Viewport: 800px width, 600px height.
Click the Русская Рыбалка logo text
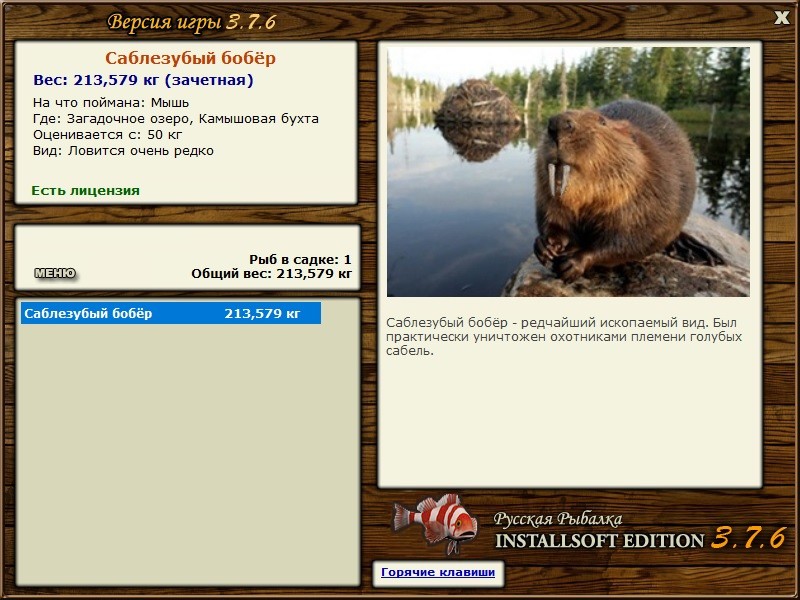558,519
